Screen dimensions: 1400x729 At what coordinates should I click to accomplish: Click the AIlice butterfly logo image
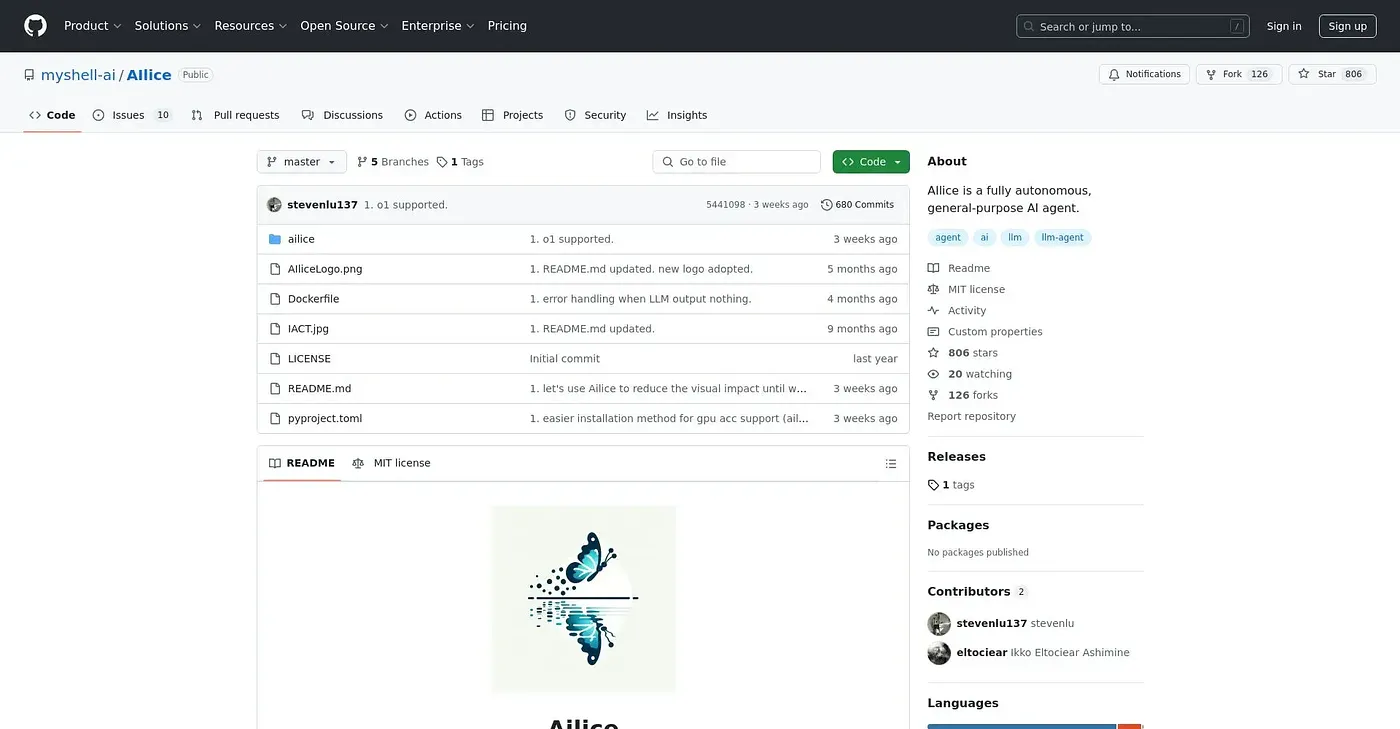tap(583, 599)
